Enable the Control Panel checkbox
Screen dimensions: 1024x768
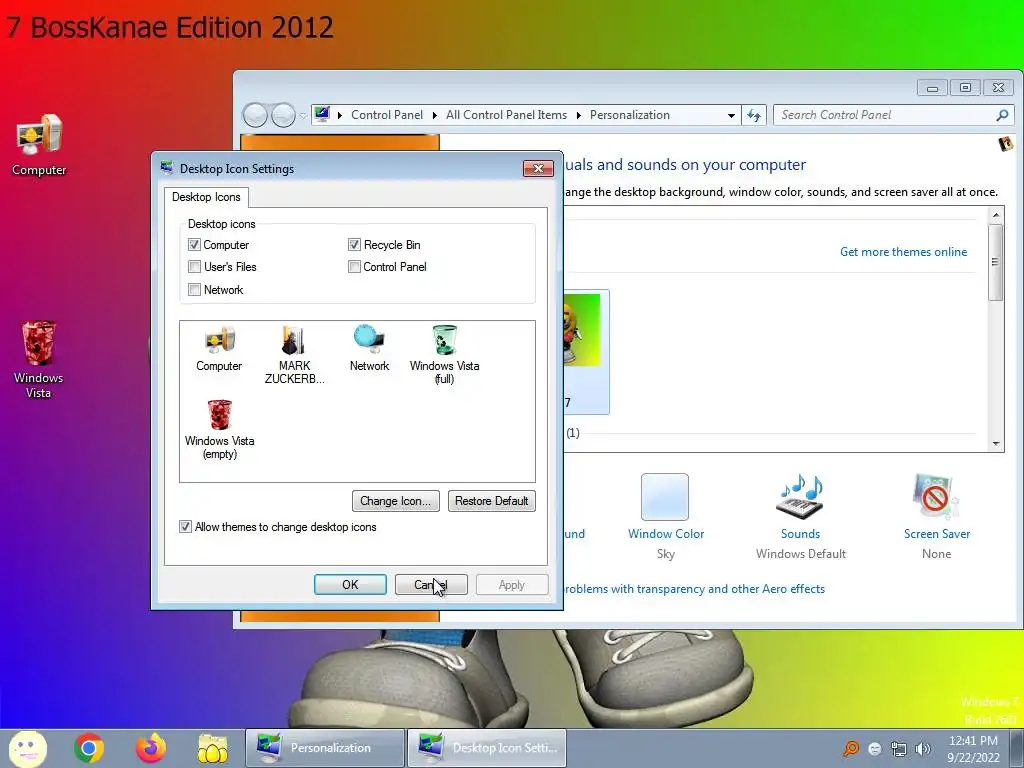point(354,266)
